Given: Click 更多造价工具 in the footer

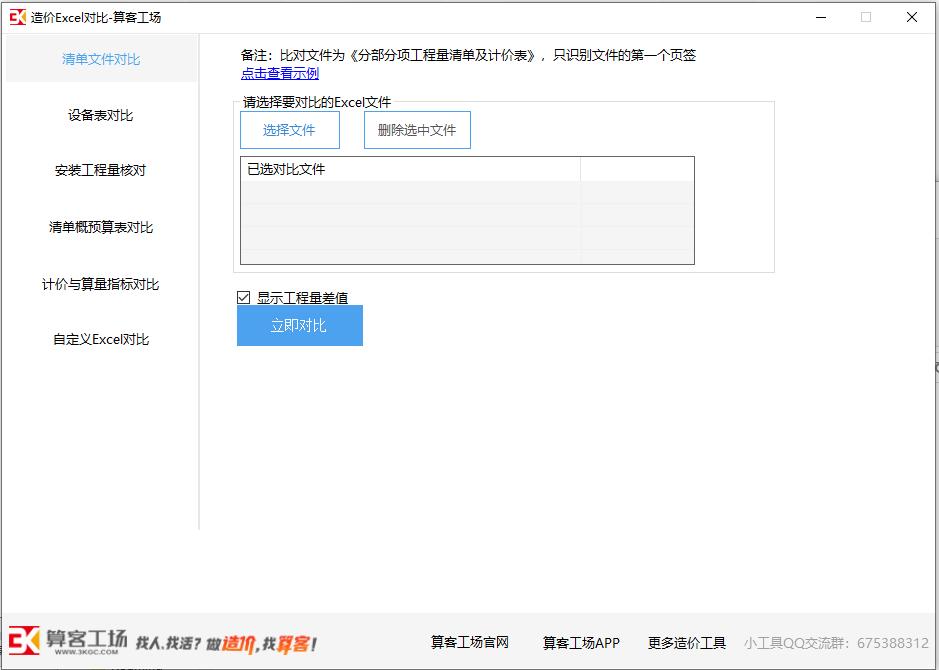Looking at the screenshot, I should pyautogui.click(x=687, y=642).
